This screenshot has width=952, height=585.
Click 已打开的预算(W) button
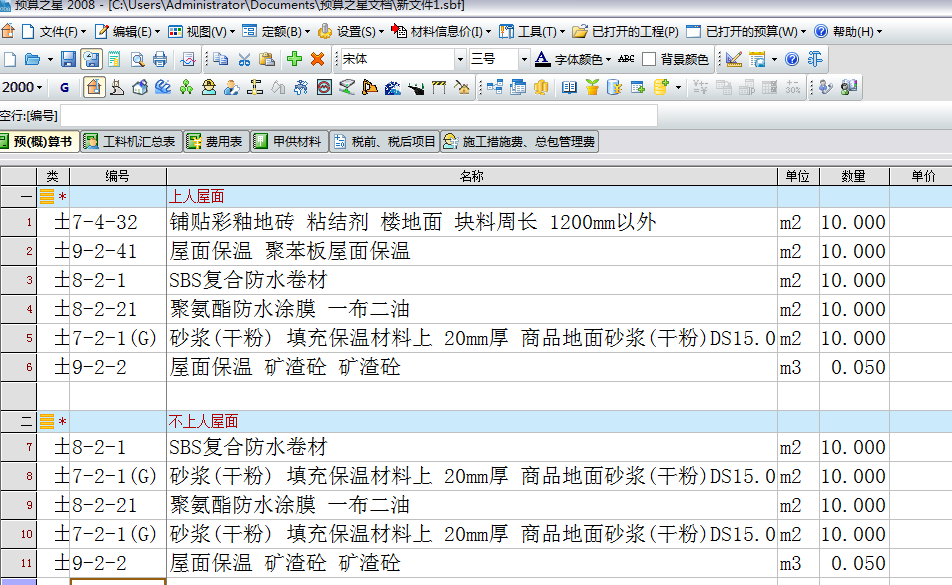[x=747, y=32]
